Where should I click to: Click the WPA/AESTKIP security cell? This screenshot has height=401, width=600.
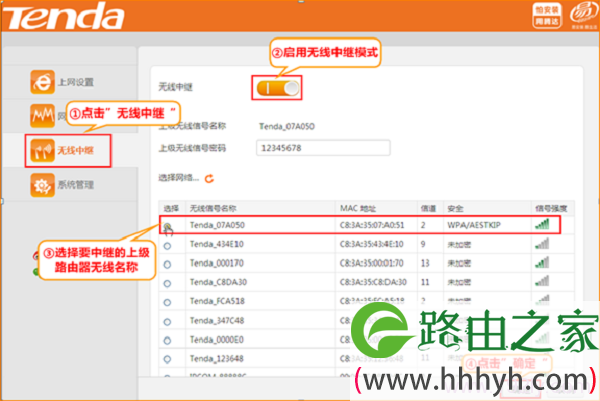[474, 225]
